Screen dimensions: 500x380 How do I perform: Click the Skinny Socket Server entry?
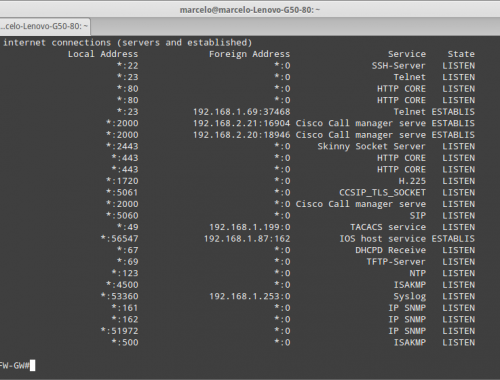[x=371, y=146]
